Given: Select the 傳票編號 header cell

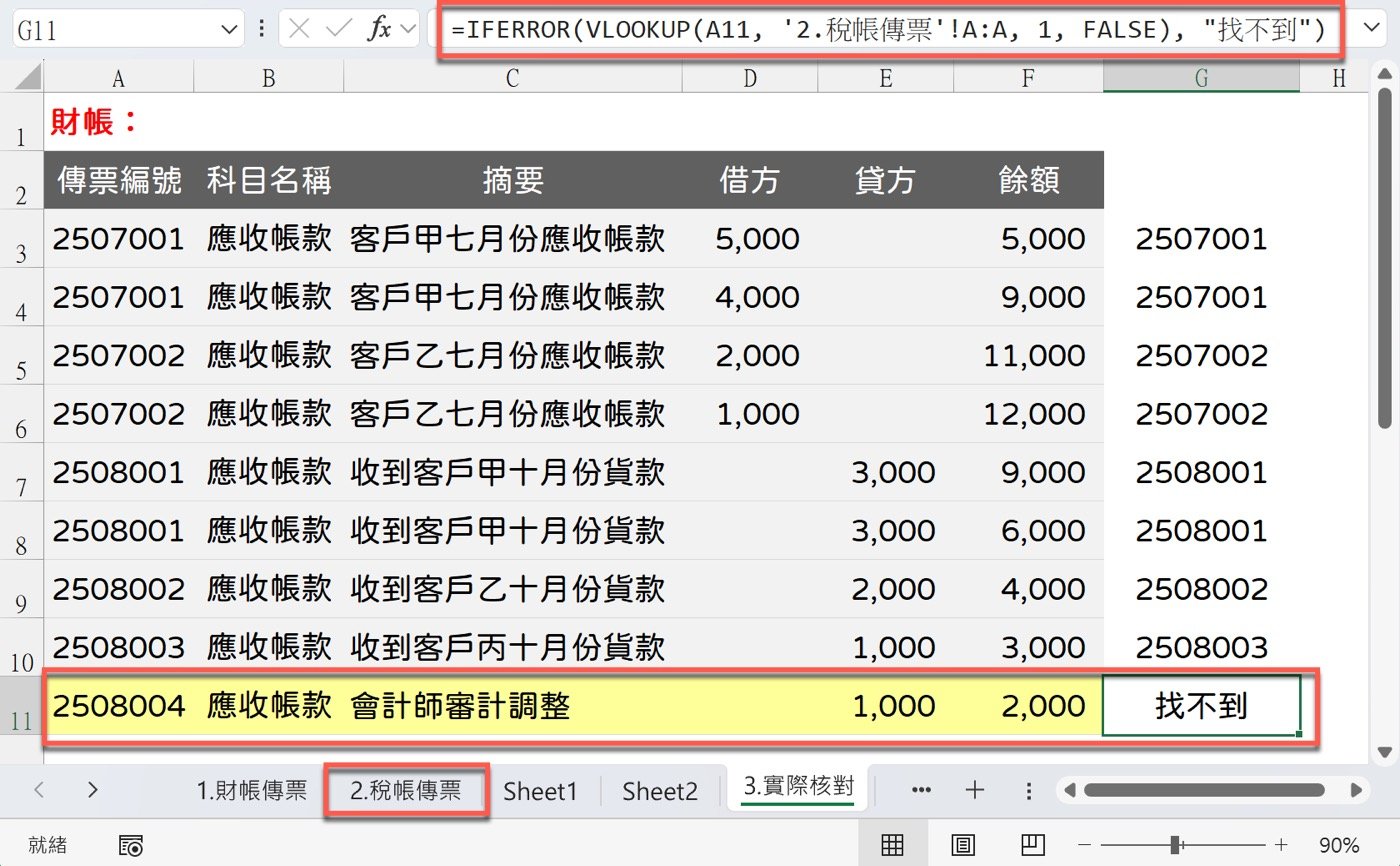Looking at the screenshot, I should [x=118, y=180].
